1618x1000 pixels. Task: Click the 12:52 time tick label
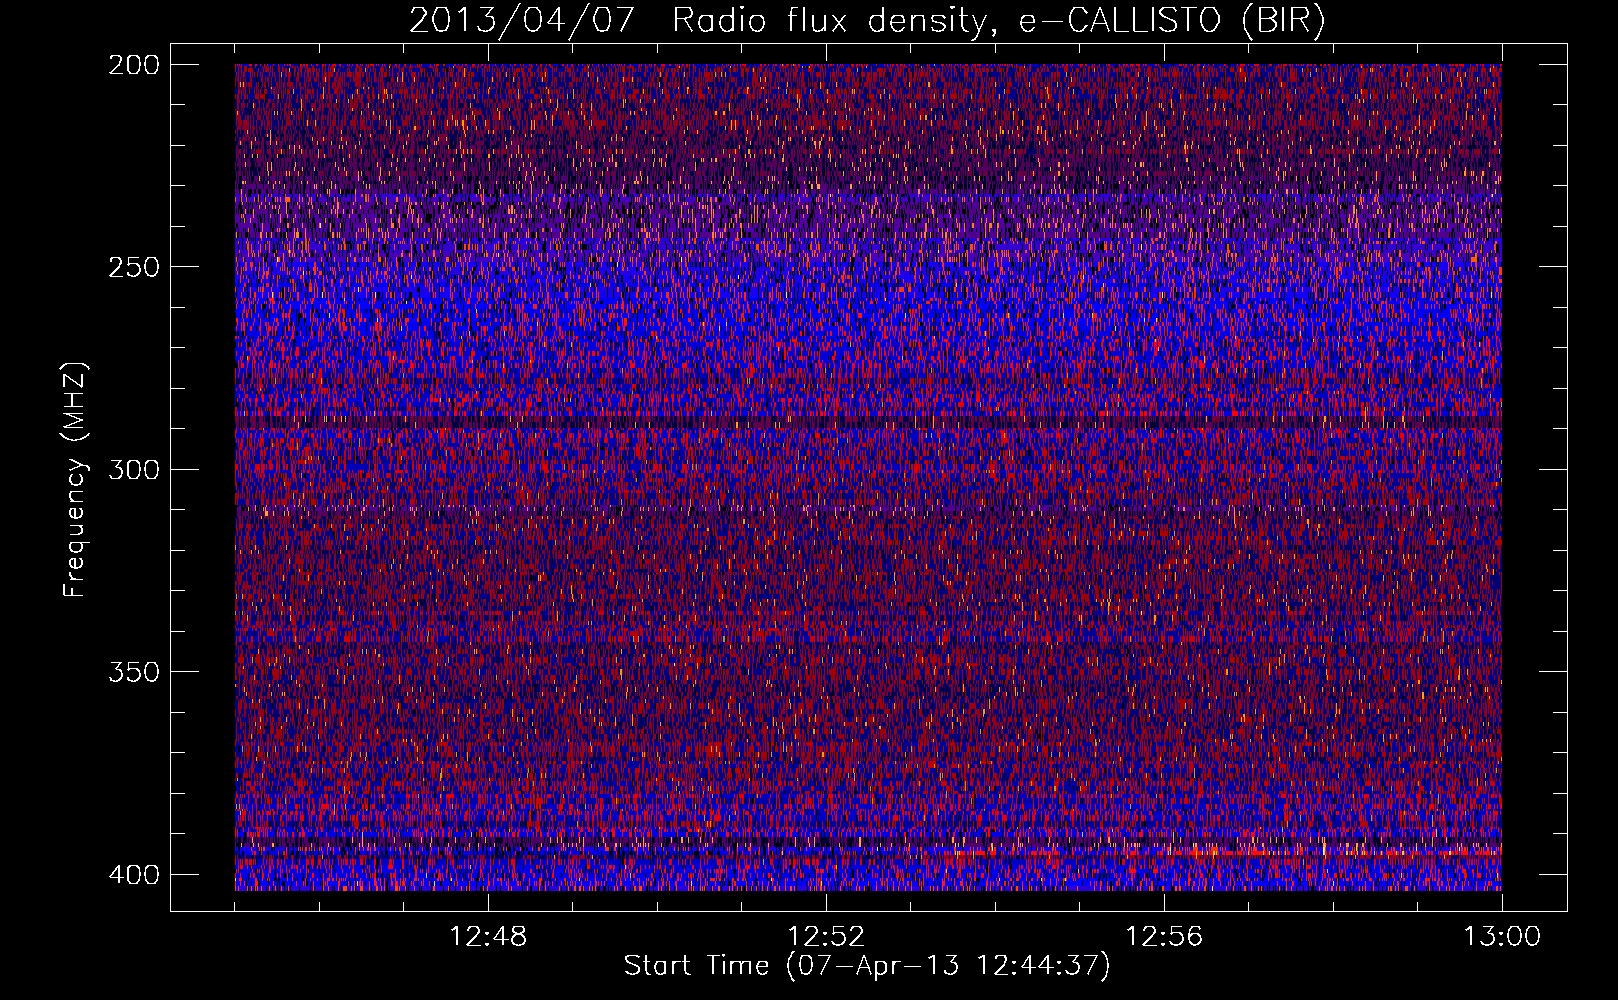point(826,937)
